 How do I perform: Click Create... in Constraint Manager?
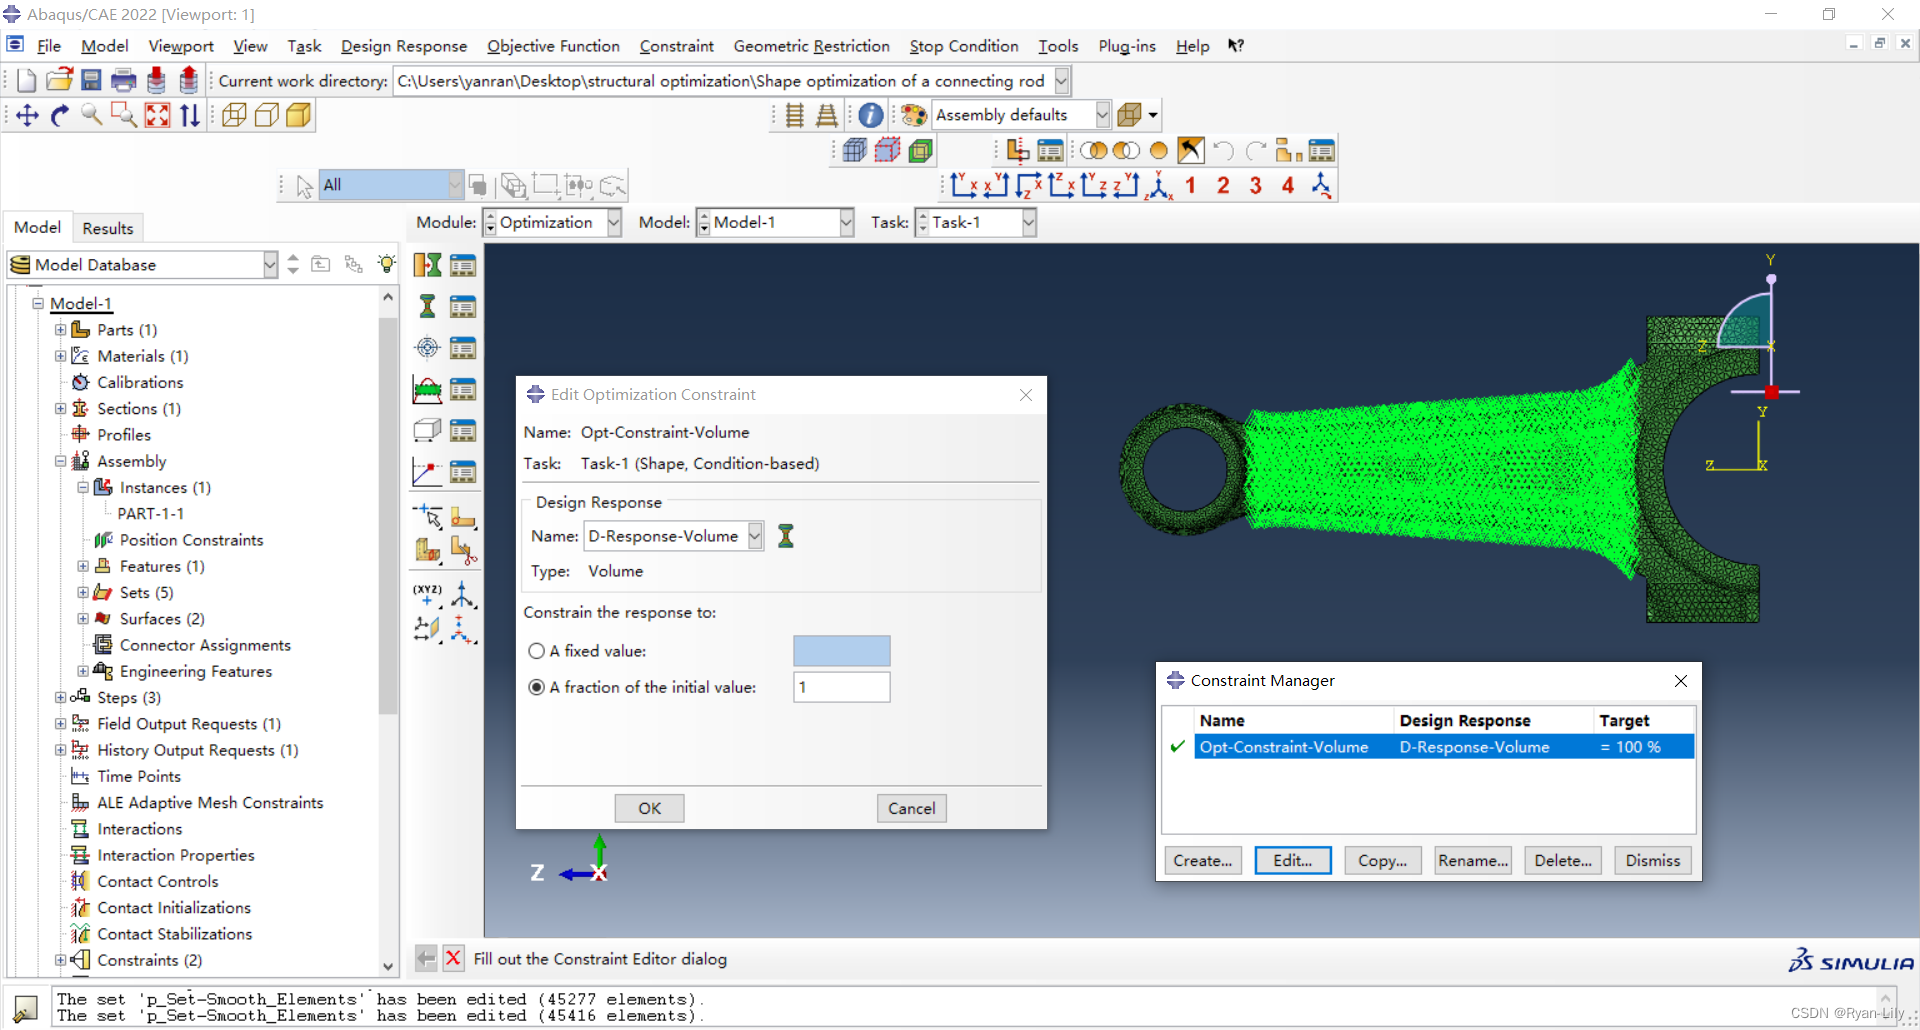[1203, 860]
